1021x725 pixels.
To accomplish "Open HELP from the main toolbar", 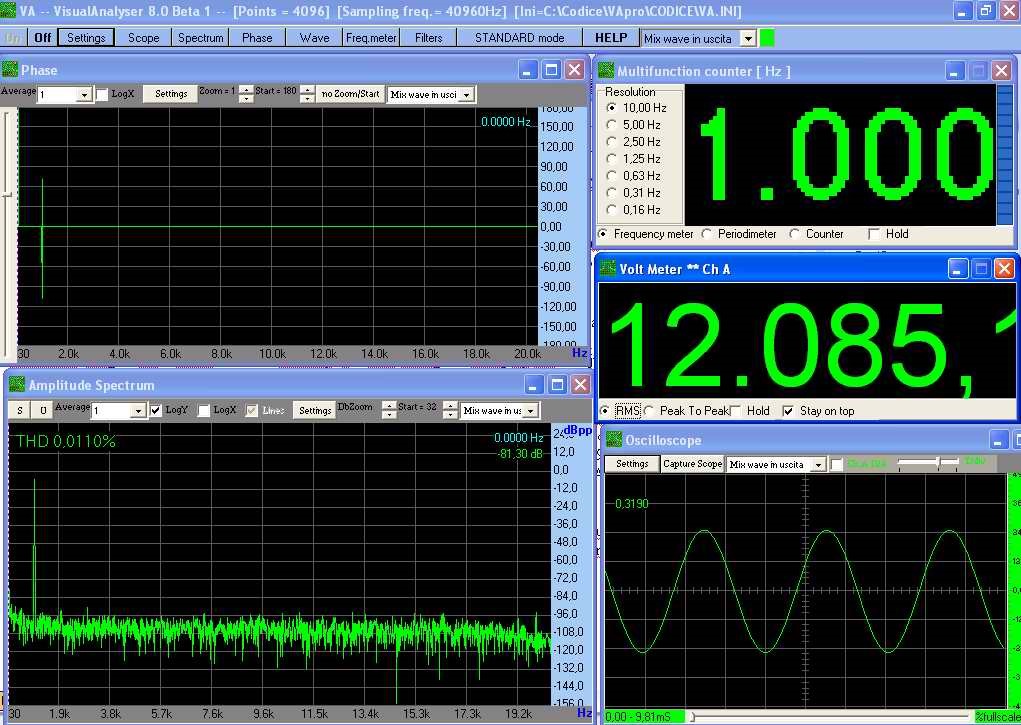I will coord(611,37).
